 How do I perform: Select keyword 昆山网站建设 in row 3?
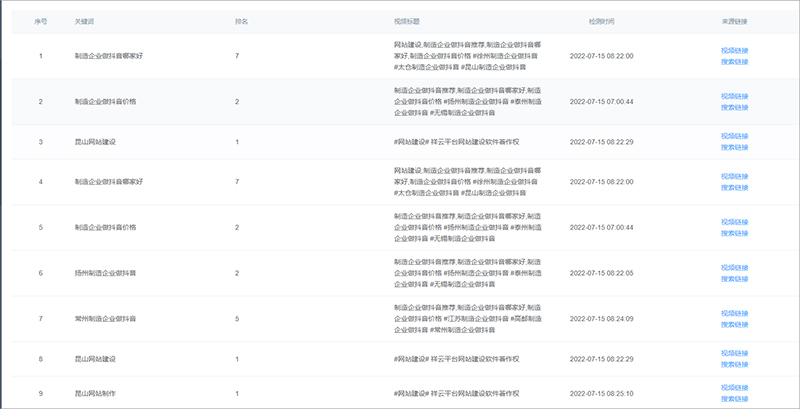pyautogui.click(x=95, y=142)
